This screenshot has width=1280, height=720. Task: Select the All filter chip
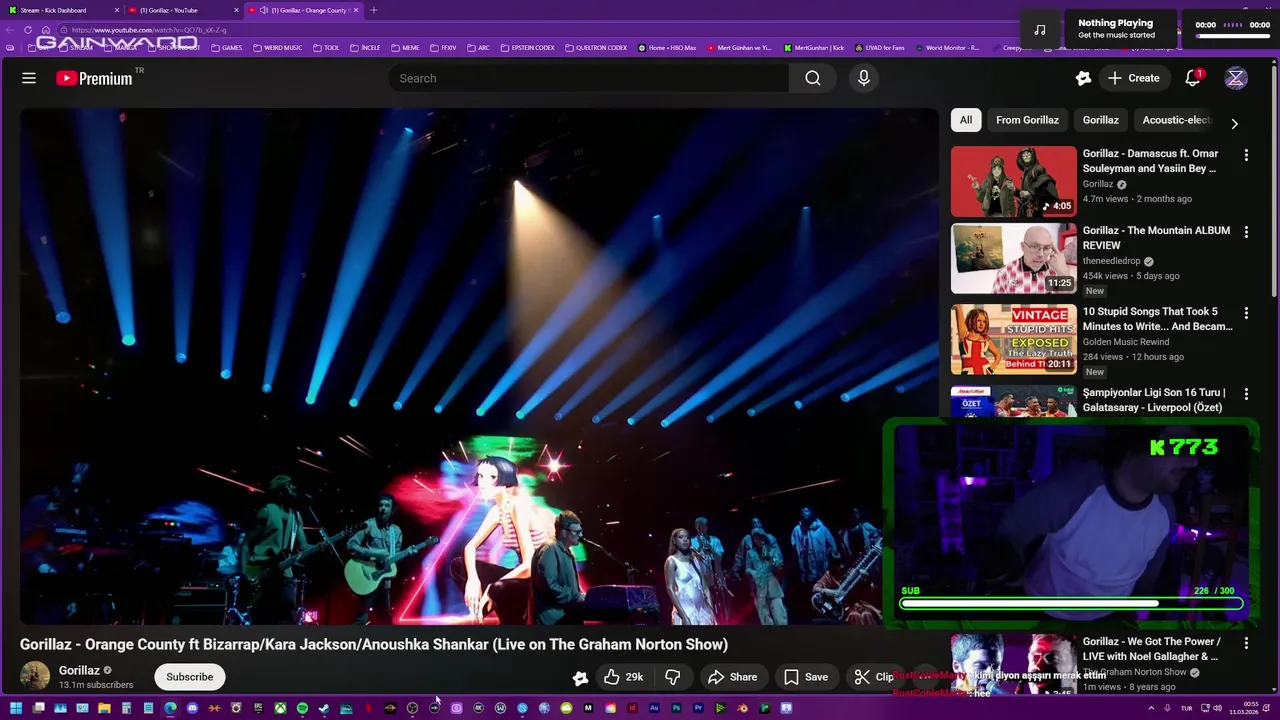tap(966, 120)
